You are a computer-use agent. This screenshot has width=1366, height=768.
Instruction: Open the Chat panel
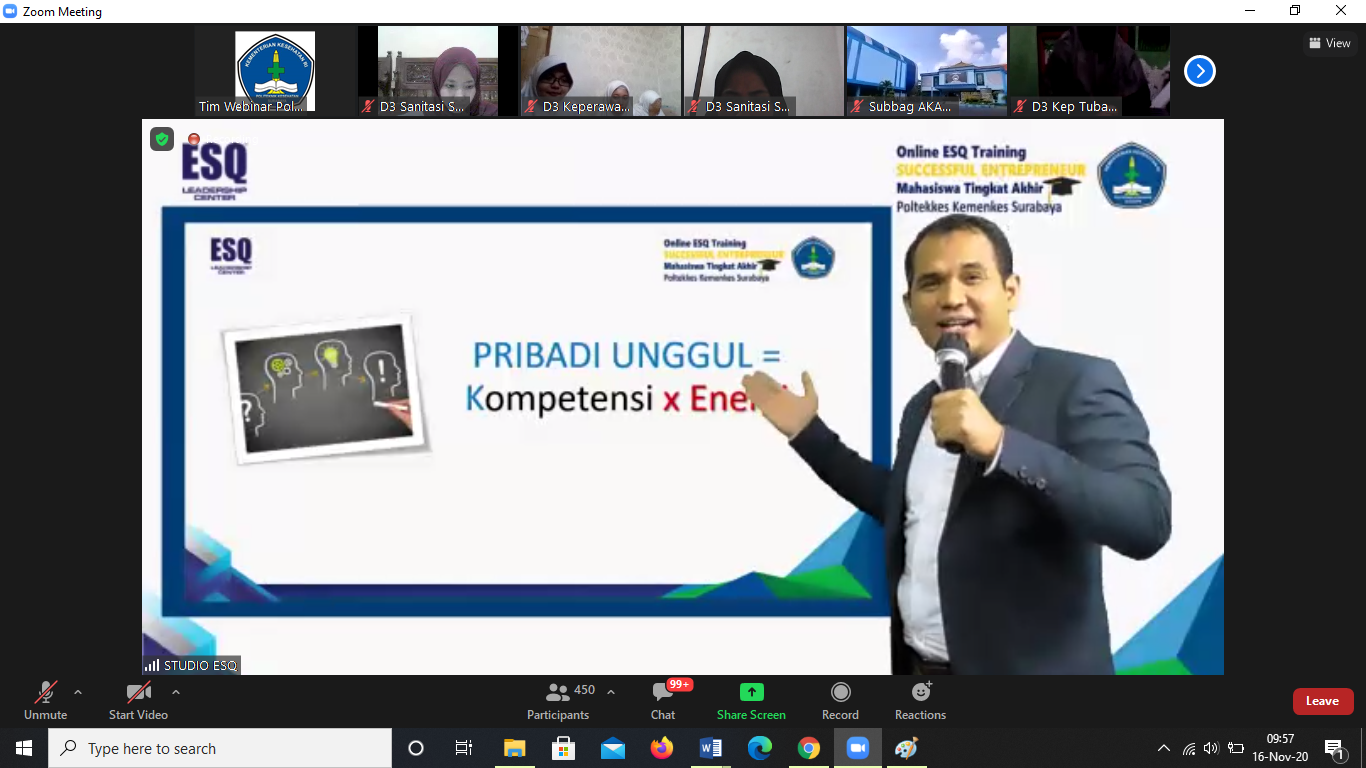(x=662, y=701)
